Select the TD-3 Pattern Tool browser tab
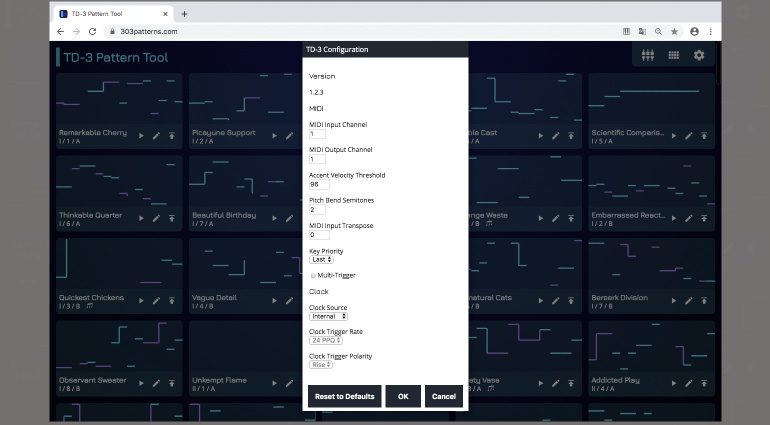Image resolution: width=770 pixels, height=425 pixels. click(x=110, y=14)
